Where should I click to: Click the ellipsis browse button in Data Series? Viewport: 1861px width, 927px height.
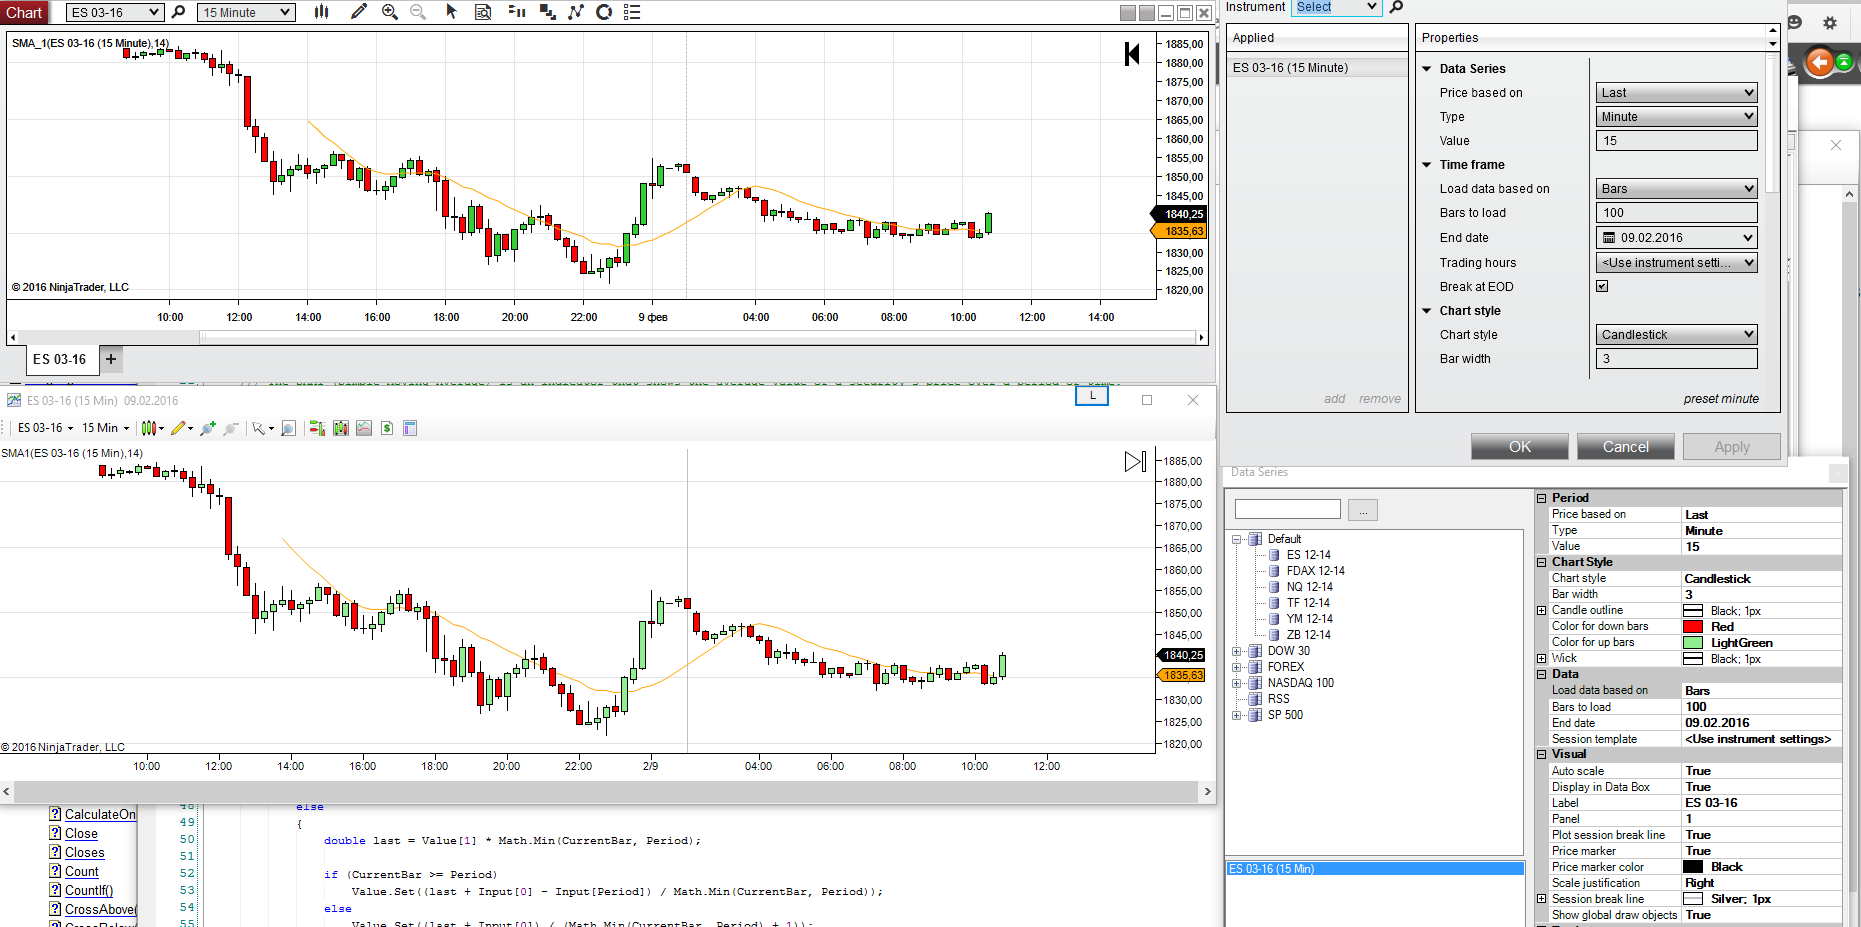point(1362,510)
